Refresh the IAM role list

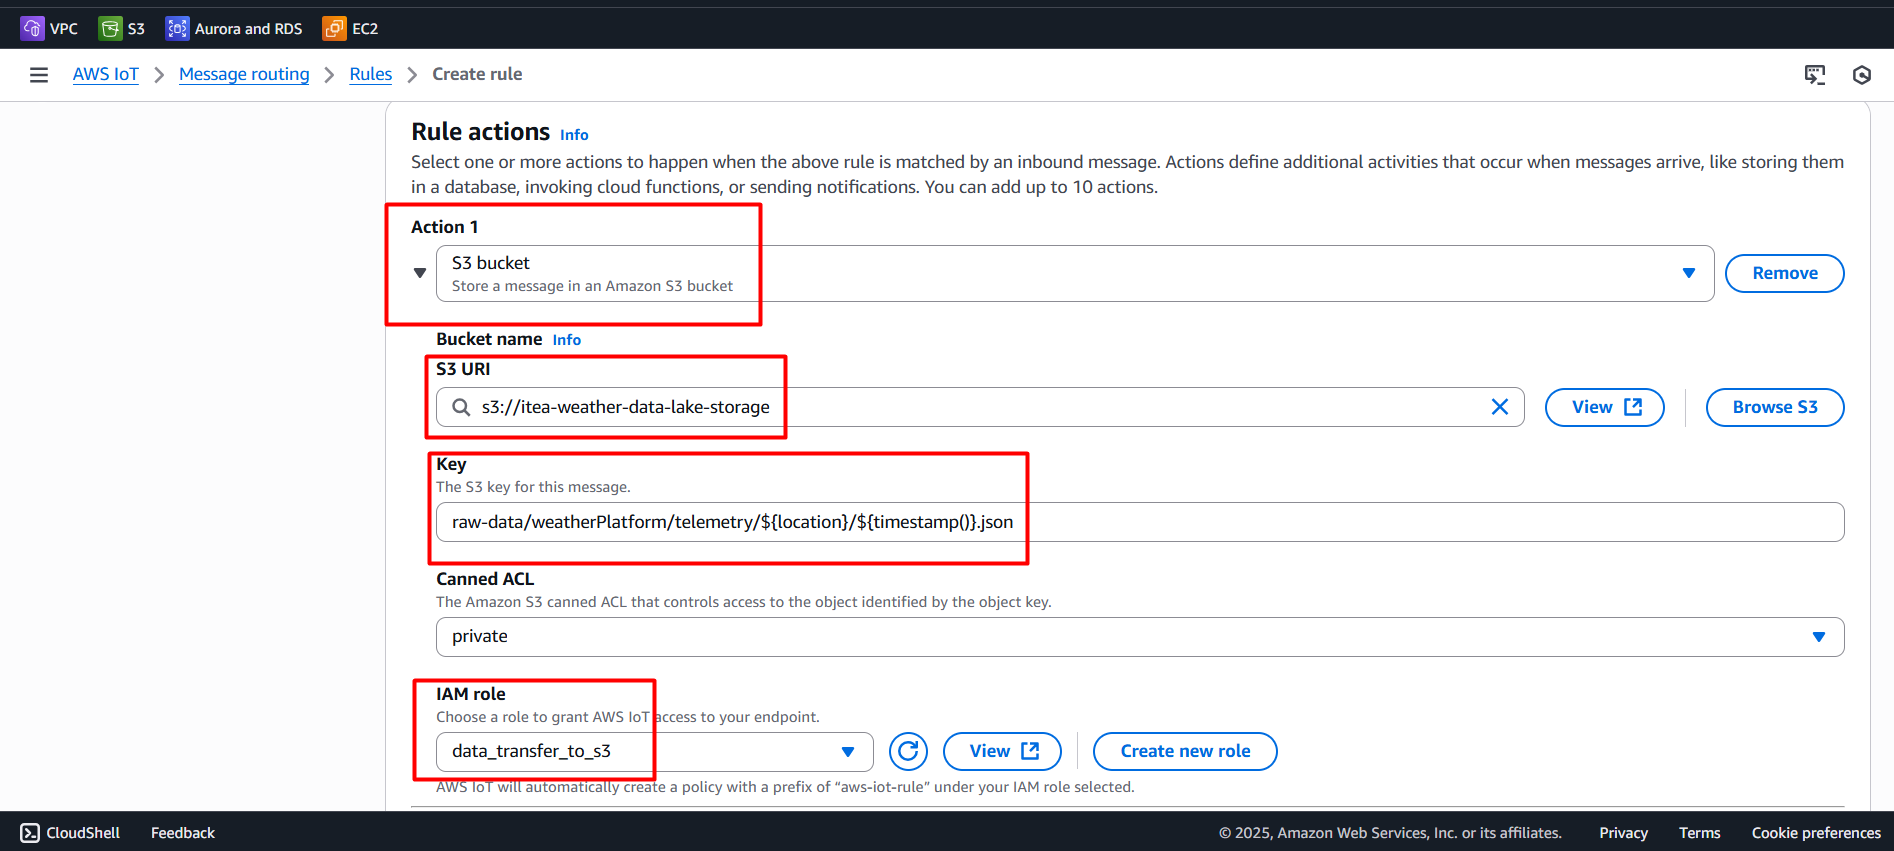(x=908, y=751)
